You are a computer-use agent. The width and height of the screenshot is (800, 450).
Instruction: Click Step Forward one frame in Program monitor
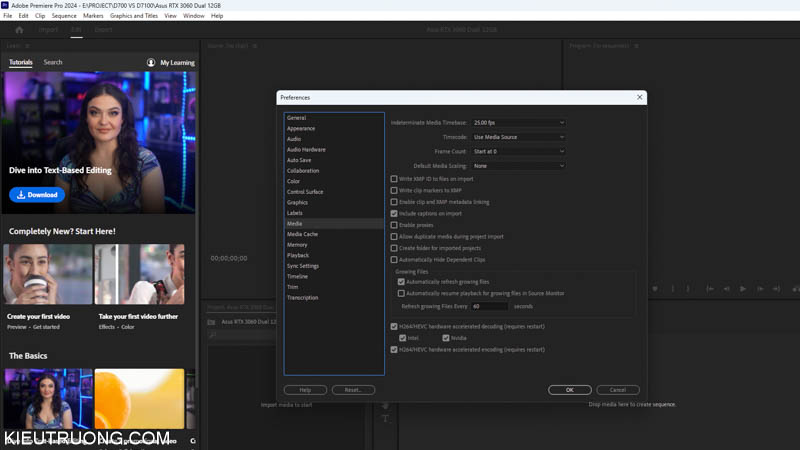(x=760, y=289)
